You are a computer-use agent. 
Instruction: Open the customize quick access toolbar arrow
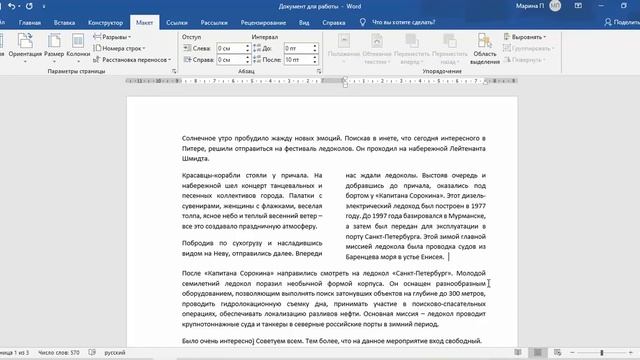[x=44, y=7]
